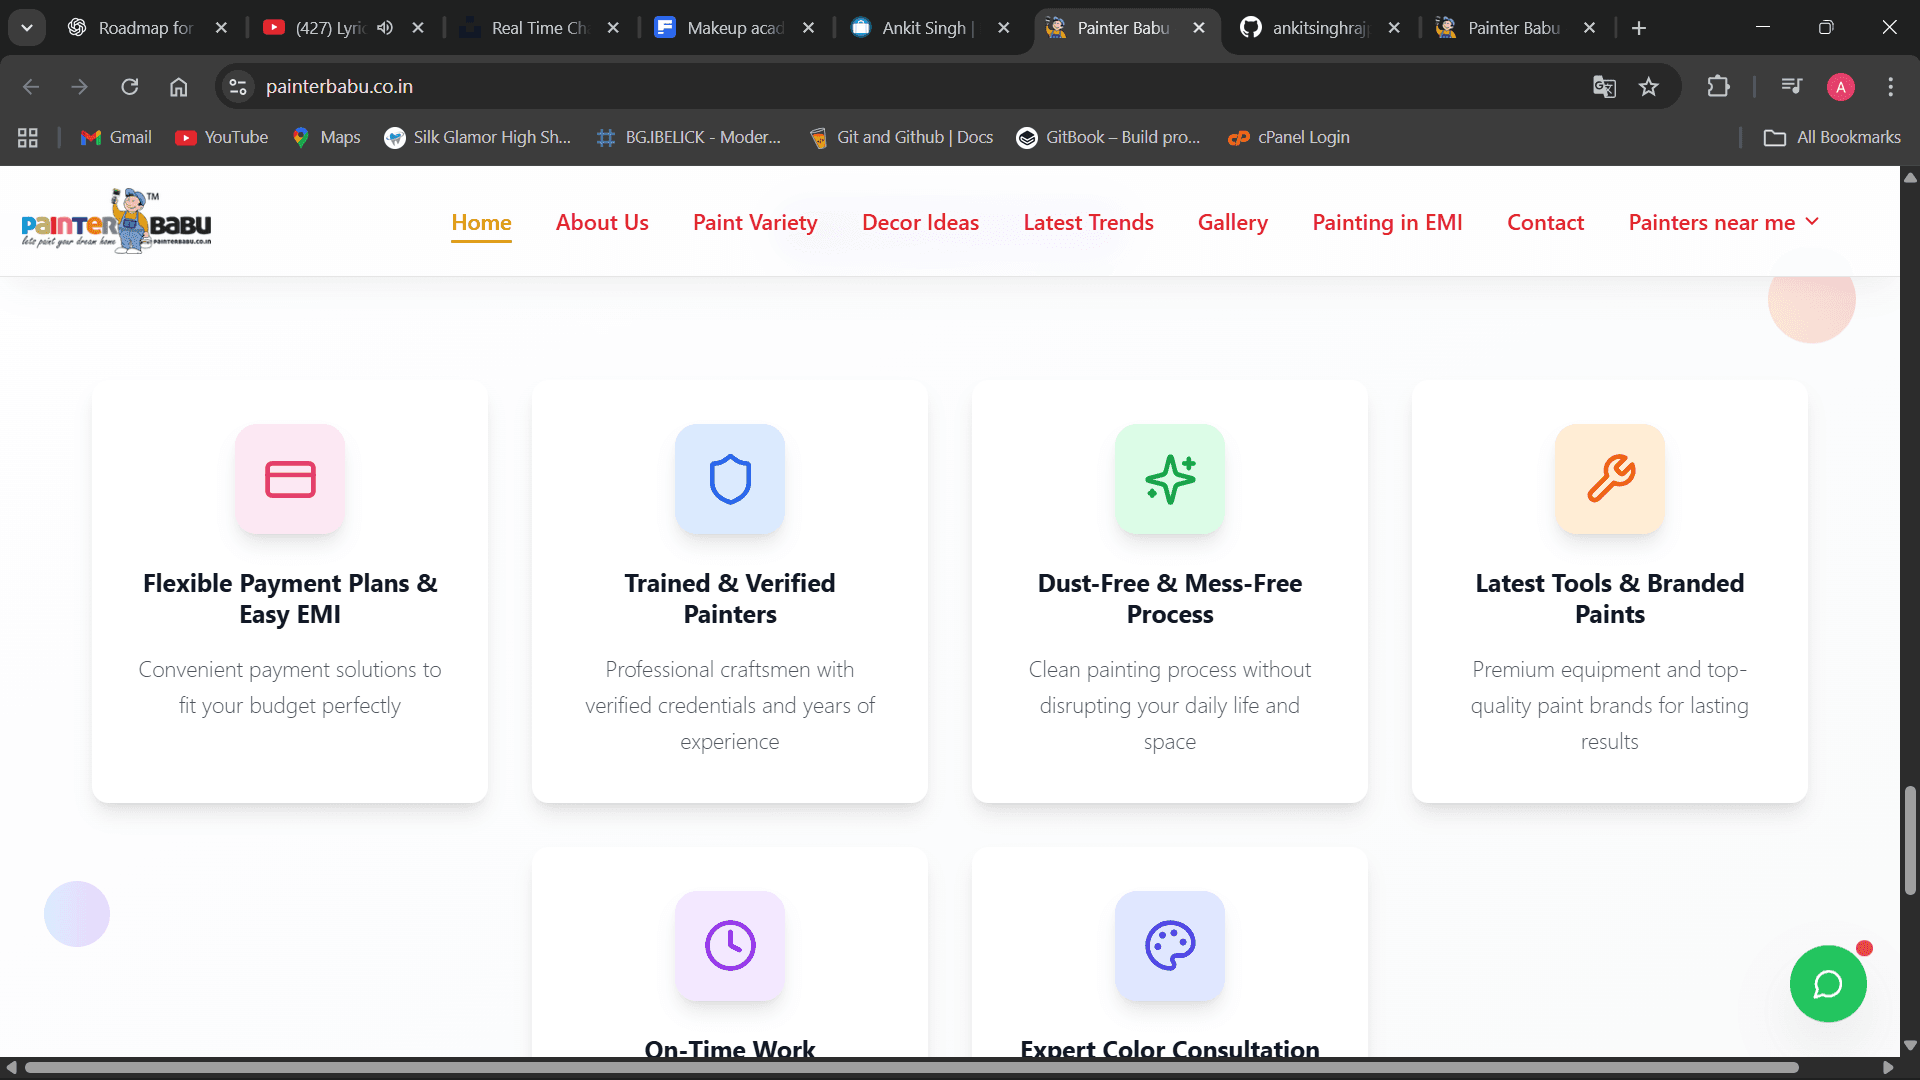Open the cPanel Login bookmark
The height and width of the screenshot is (1080, 1920).
[x=1289, y=137]
